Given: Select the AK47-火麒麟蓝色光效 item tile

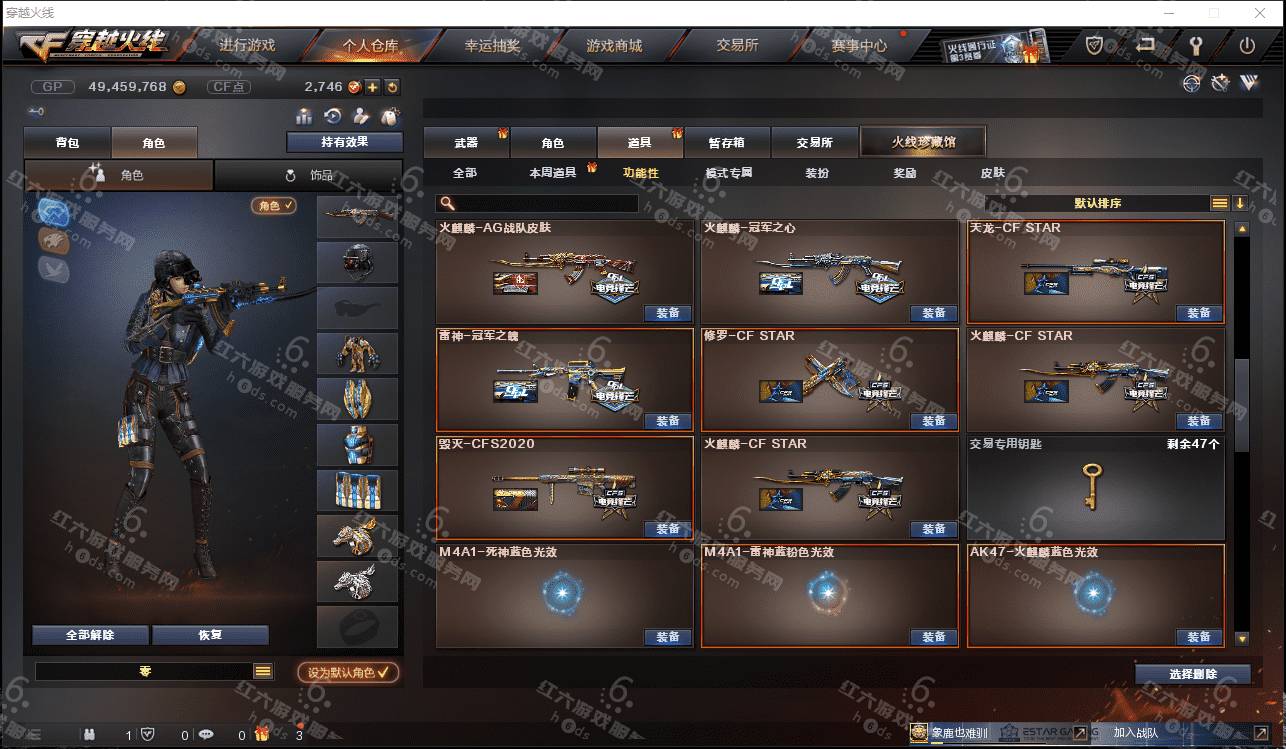Looking at the screenshot, I should (x=1096, y=596).
